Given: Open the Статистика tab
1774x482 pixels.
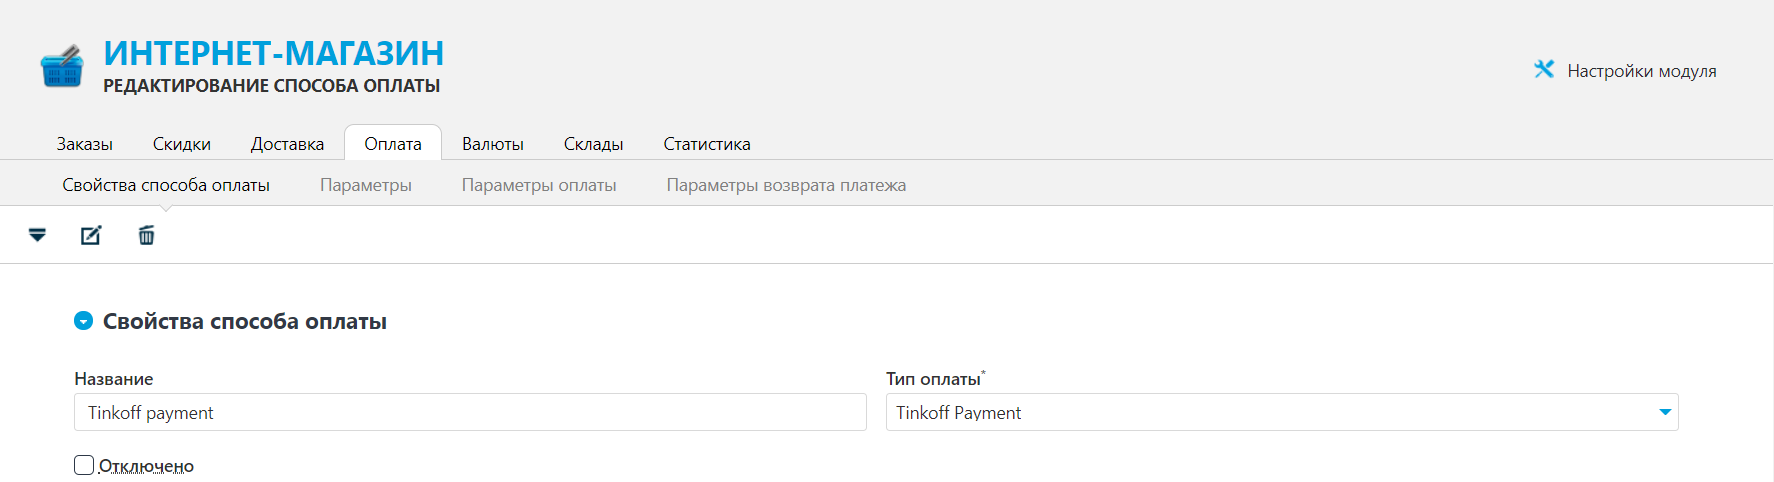Looking at the screenshot, I should tap(707, 144).
